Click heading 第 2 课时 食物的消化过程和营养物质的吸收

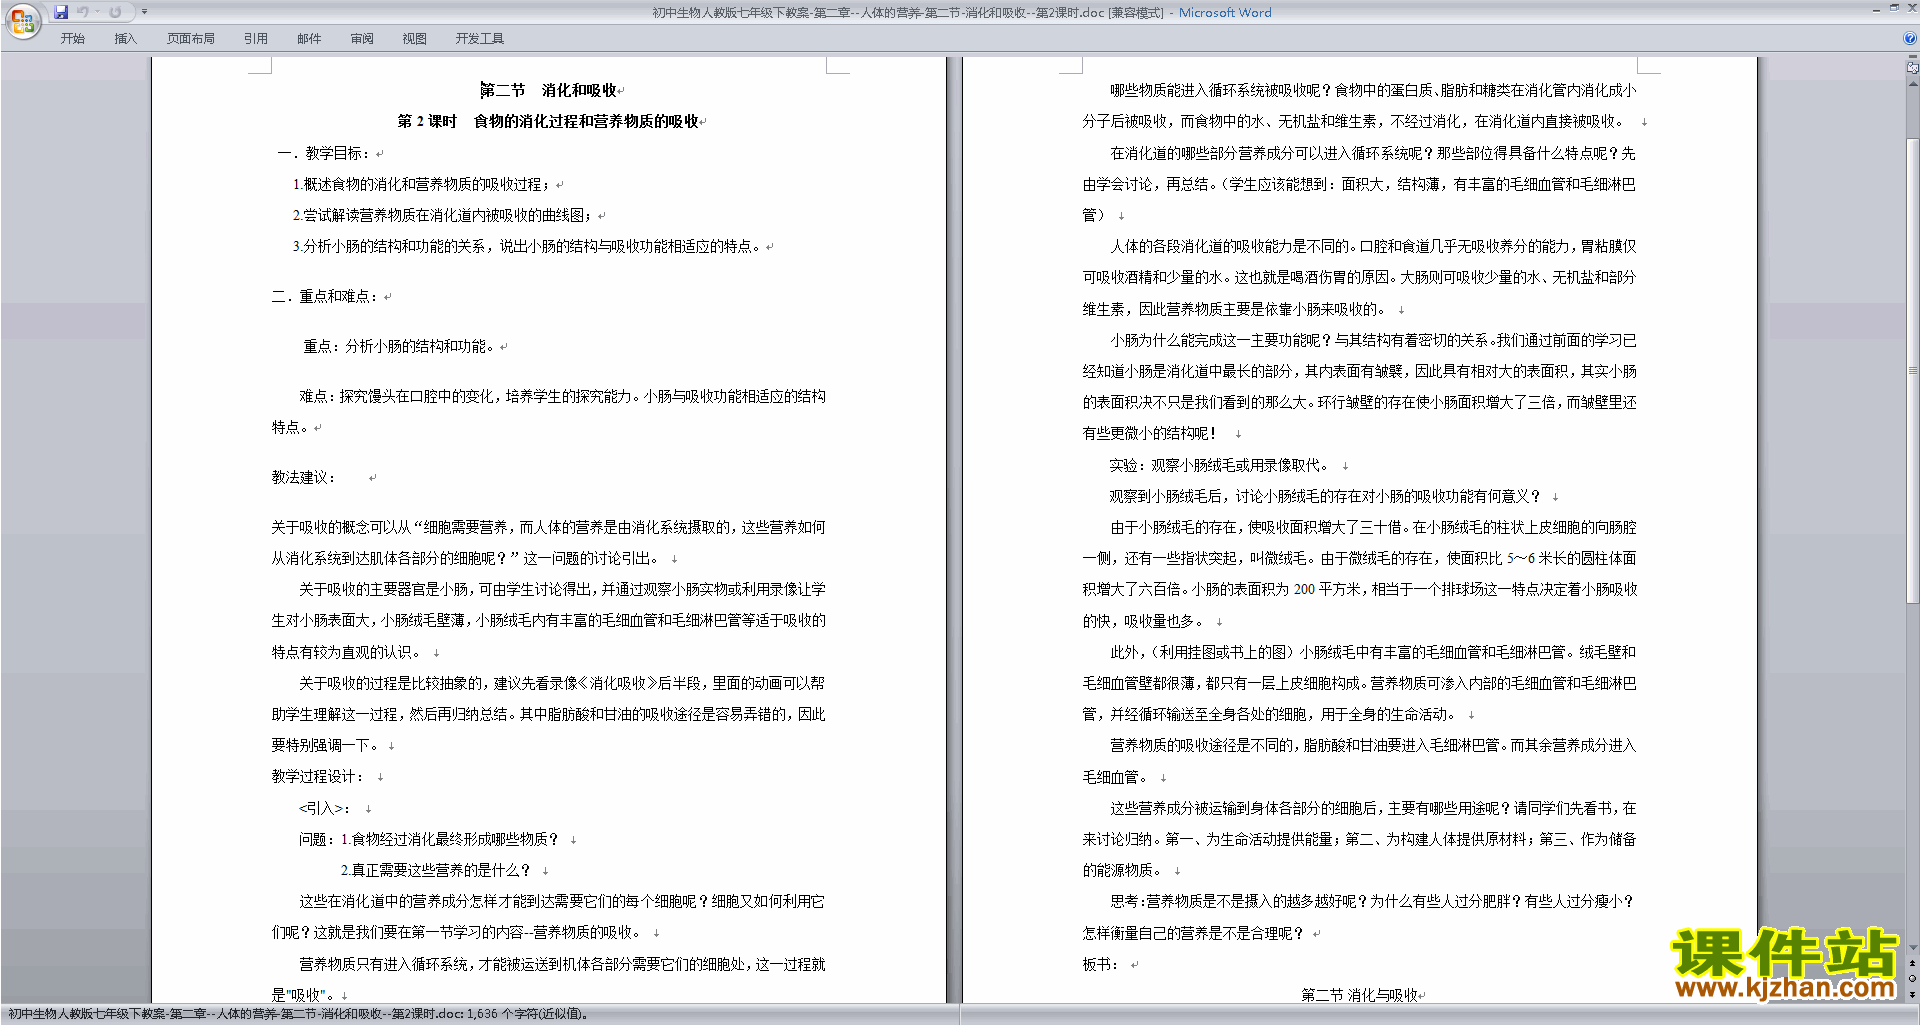548,121
